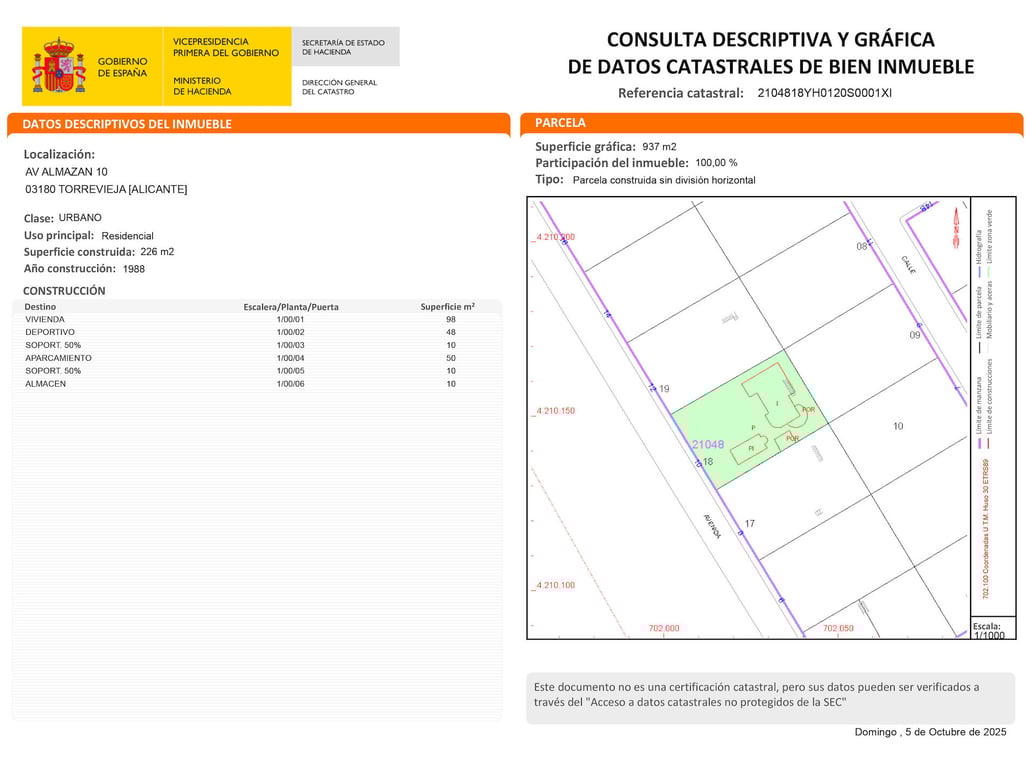Click the upper POR porch marker
This screenshot has width=1036, height=768.
point(808,410)
